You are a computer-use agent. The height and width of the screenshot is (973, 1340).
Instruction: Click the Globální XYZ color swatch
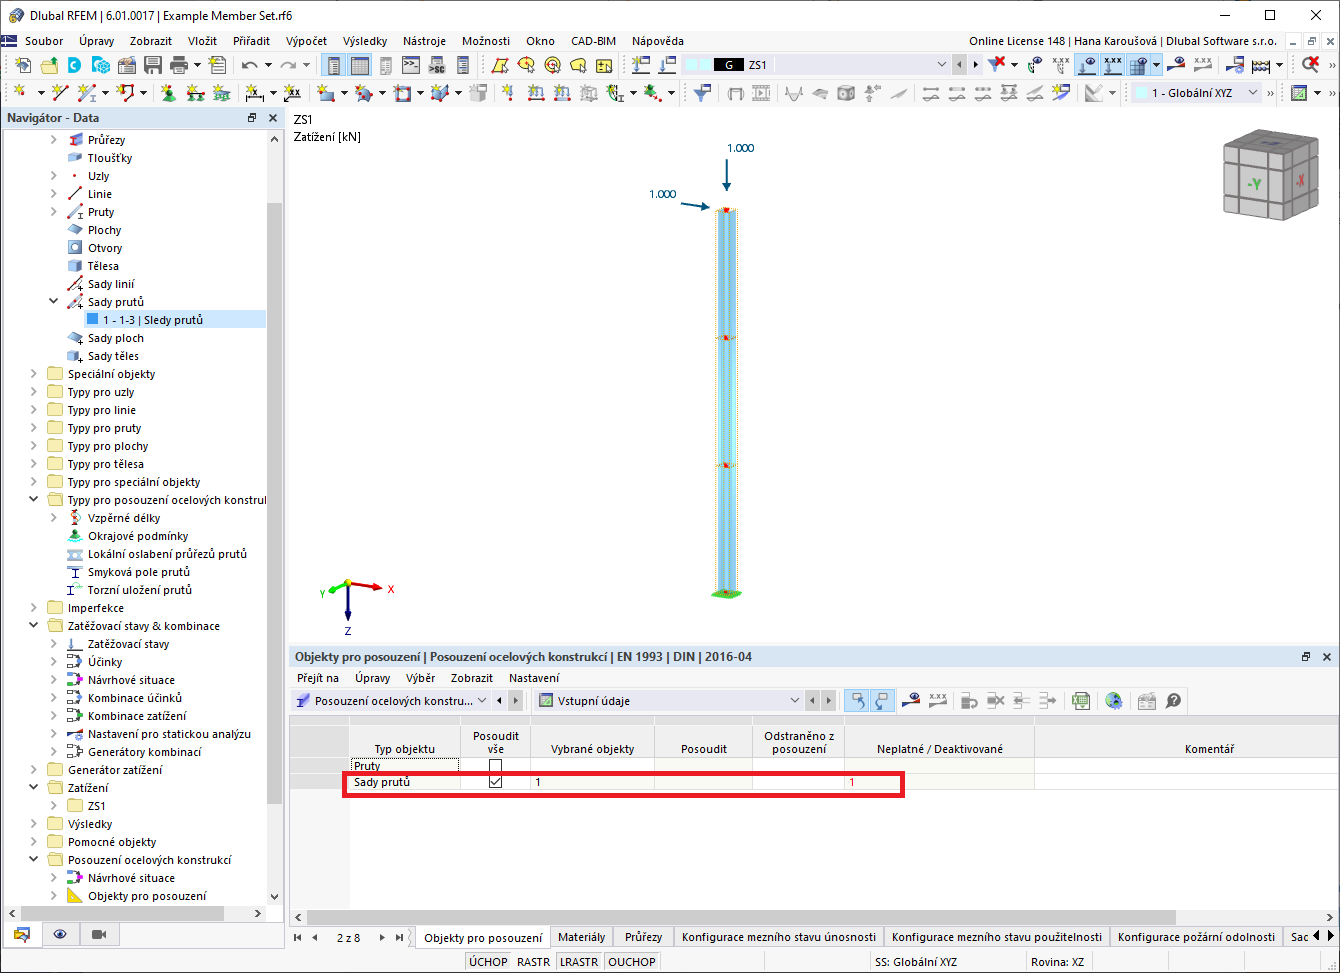1140,93
